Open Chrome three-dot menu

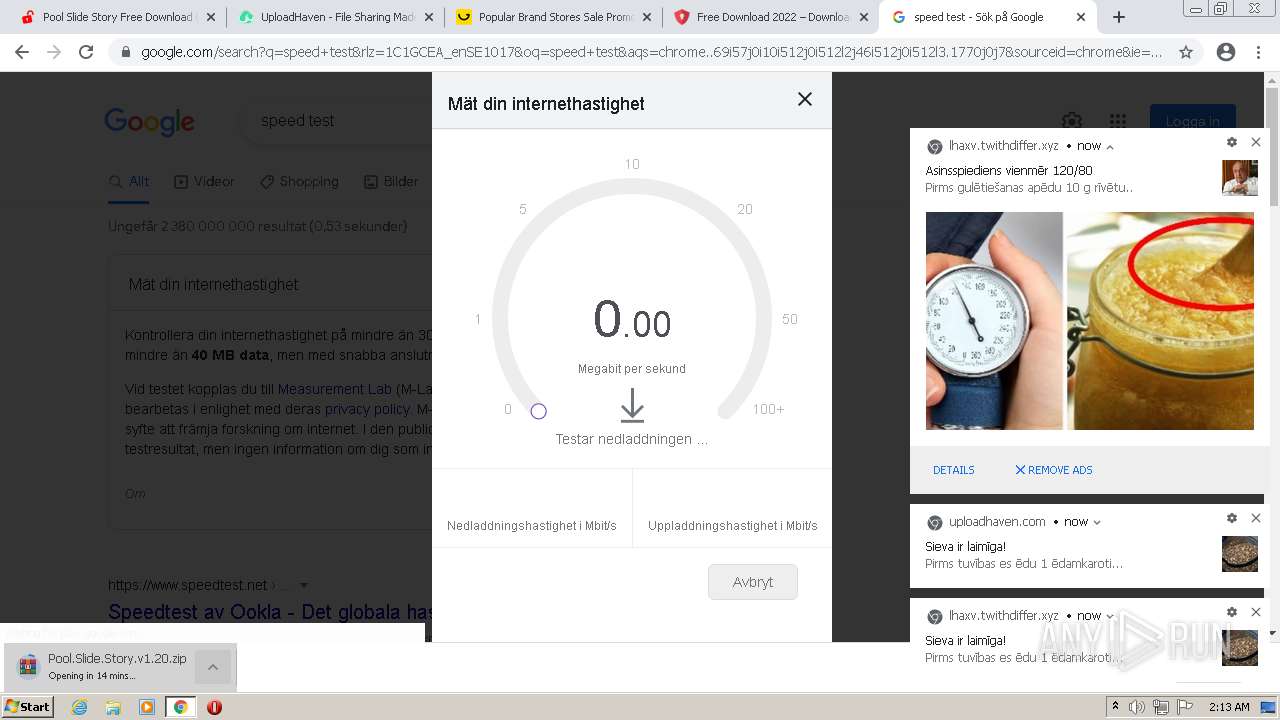[x=1258, y=52]
